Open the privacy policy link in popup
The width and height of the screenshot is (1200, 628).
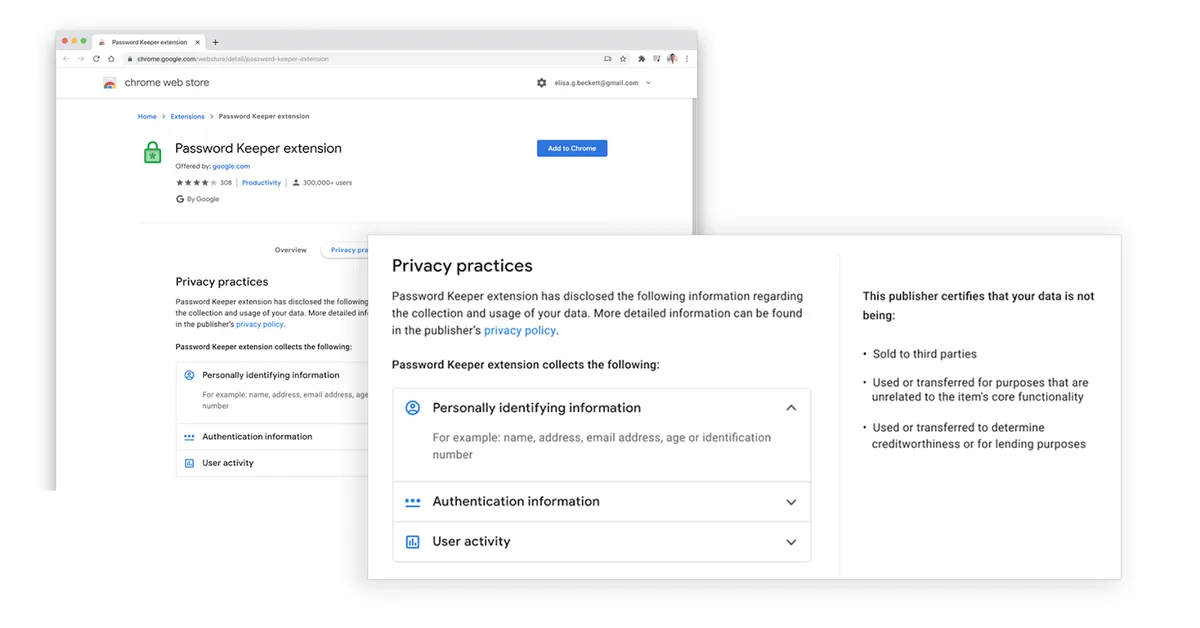[520, 330]
